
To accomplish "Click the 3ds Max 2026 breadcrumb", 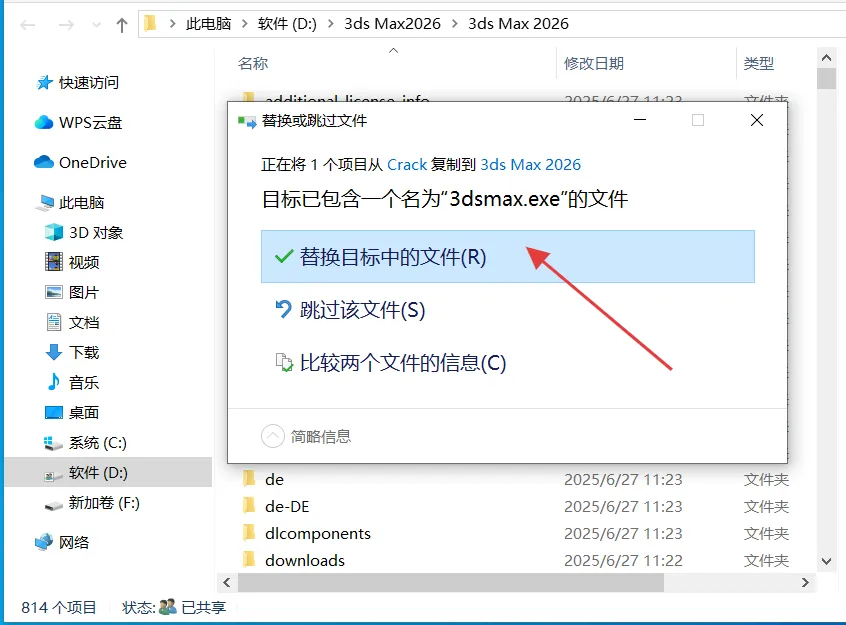I will (x=518, y=24).
